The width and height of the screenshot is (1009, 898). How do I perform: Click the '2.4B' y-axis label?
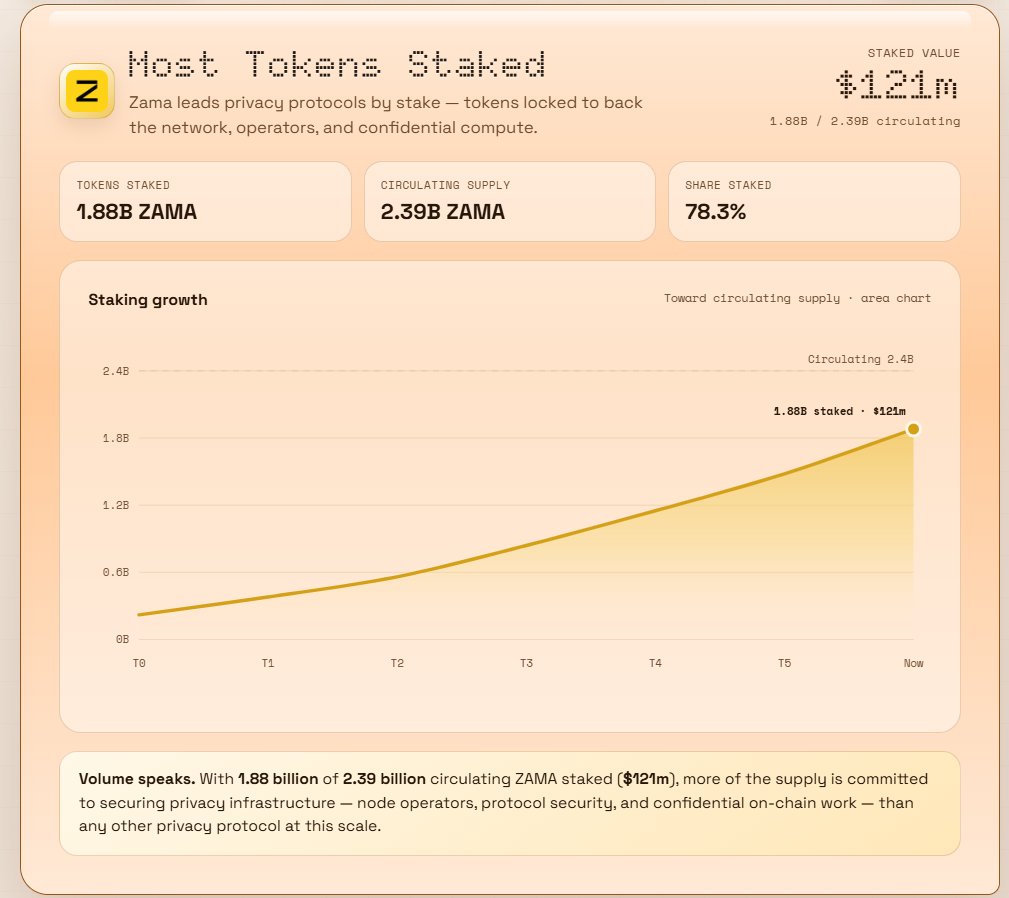point(116,371)
